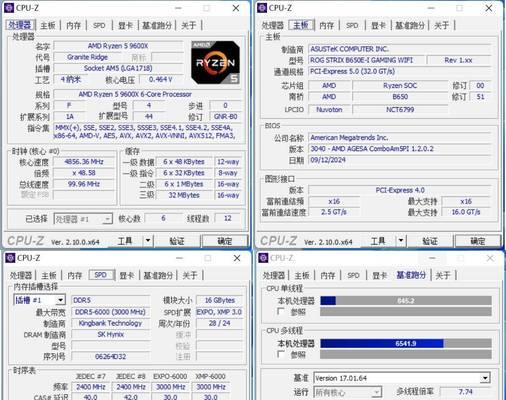Click the bus speed value 99.96 MHz
This screenshot has width=506, height=400.
click(x=84, y=184)
